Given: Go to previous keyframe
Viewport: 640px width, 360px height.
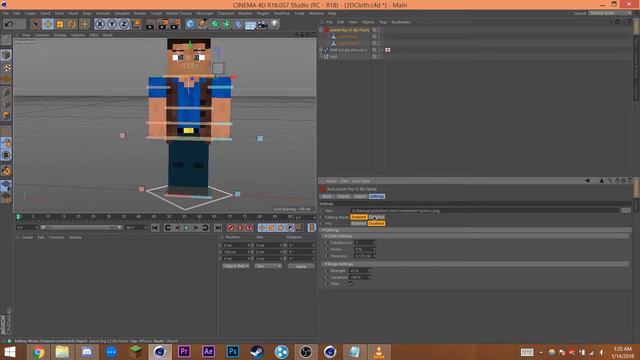Looking at the screenshot, I should pos(168,227).
